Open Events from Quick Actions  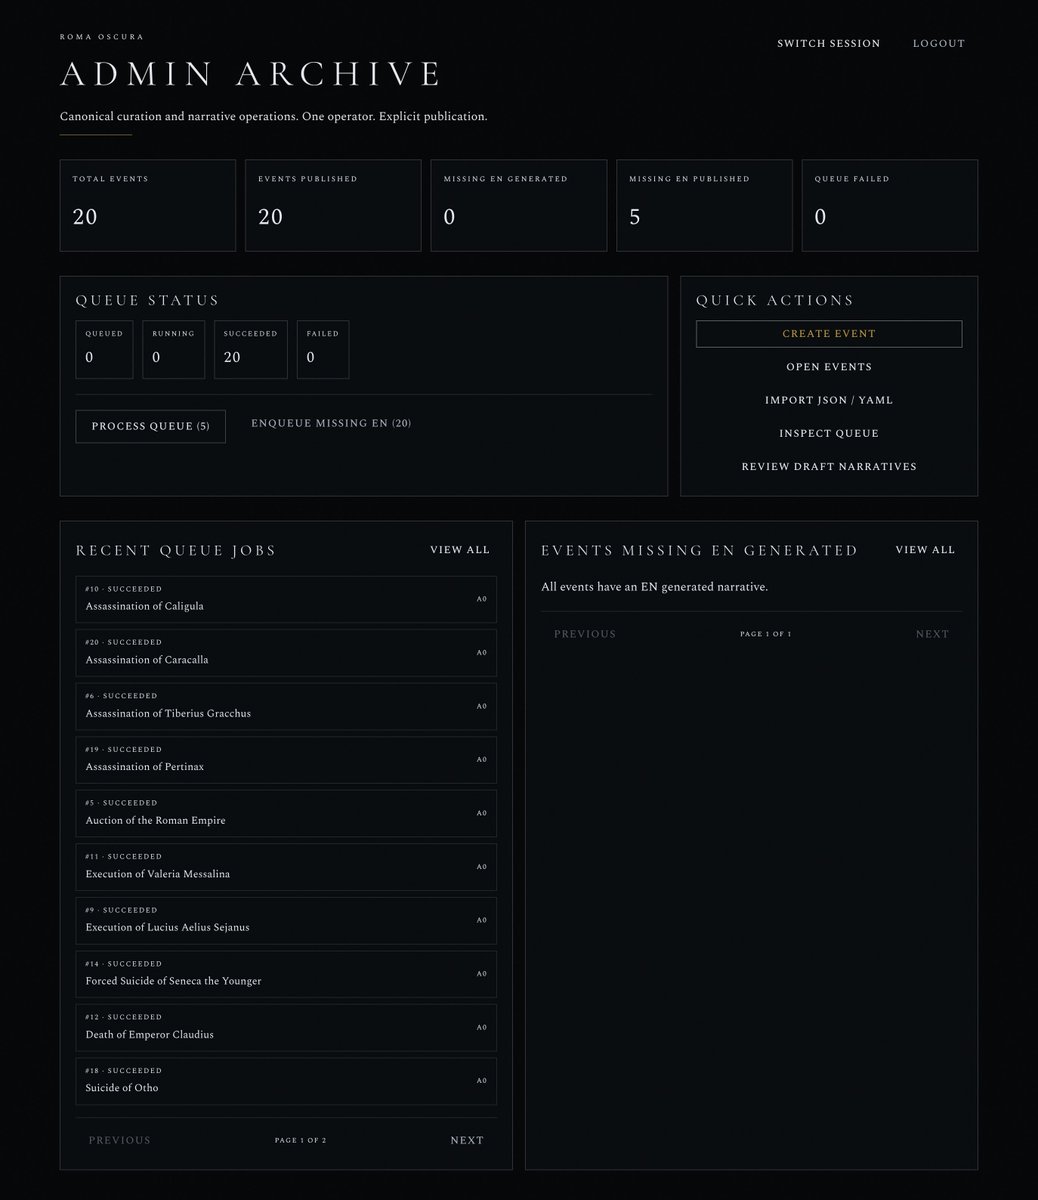(x=829, y=367)
